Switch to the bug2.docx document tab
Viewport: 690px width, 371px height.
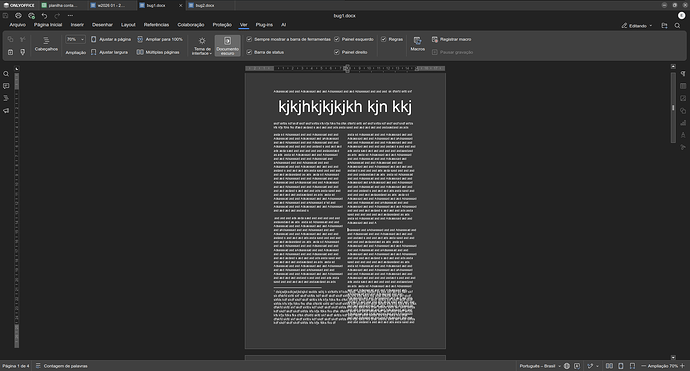point(210,5)
